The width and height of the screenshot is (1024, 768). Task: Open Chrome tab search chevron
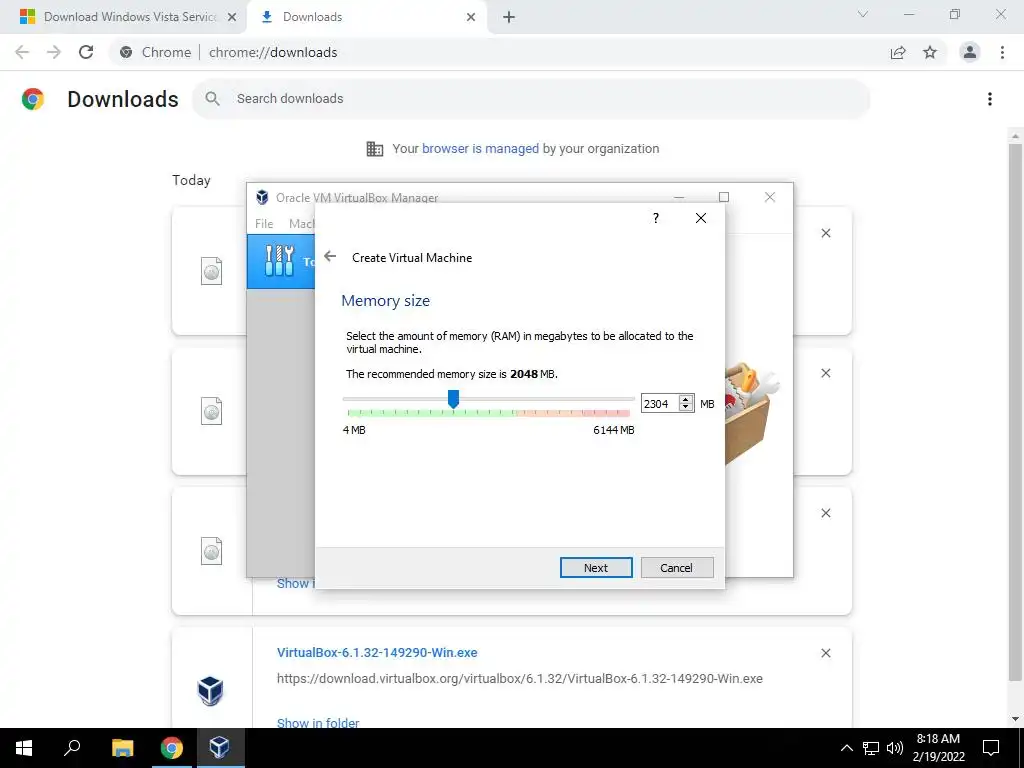(x=863, y=14)
